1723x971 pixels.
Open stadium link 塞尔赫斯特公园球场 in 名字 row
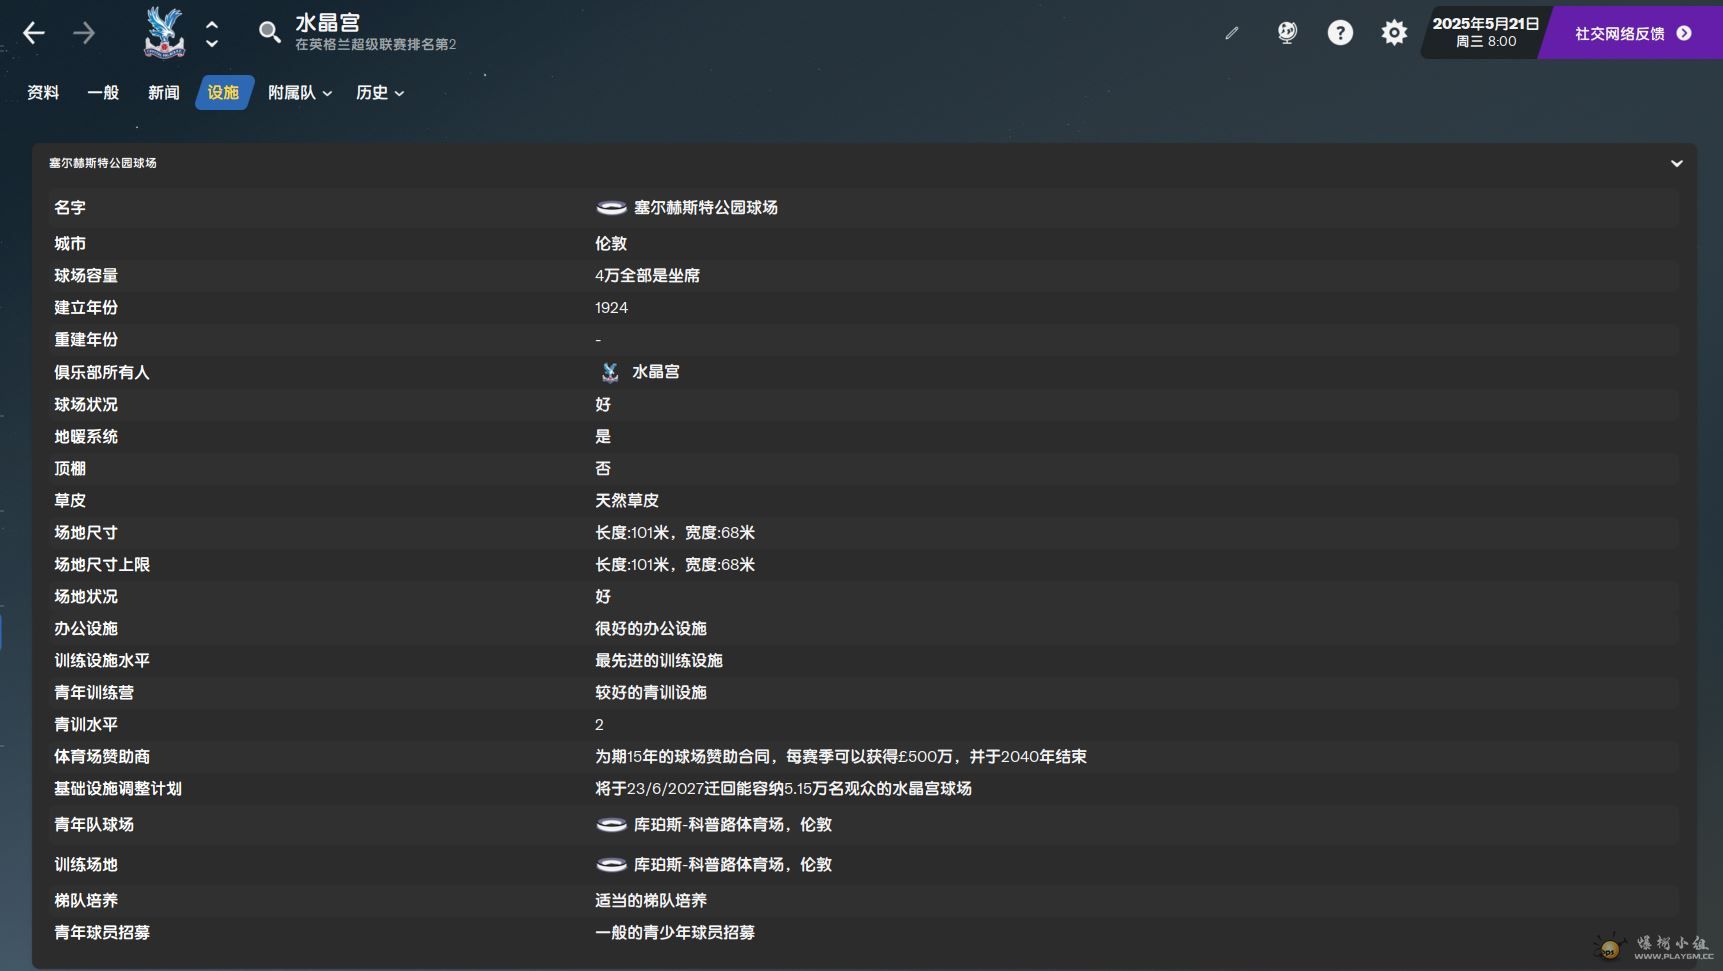tap(706, 207)
